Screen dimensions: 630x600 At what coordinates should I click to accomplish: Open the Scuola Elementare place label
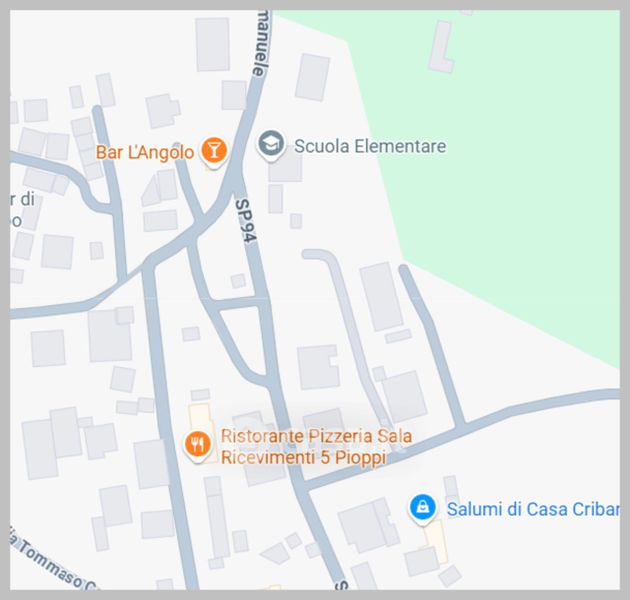(x=370, y=146)
